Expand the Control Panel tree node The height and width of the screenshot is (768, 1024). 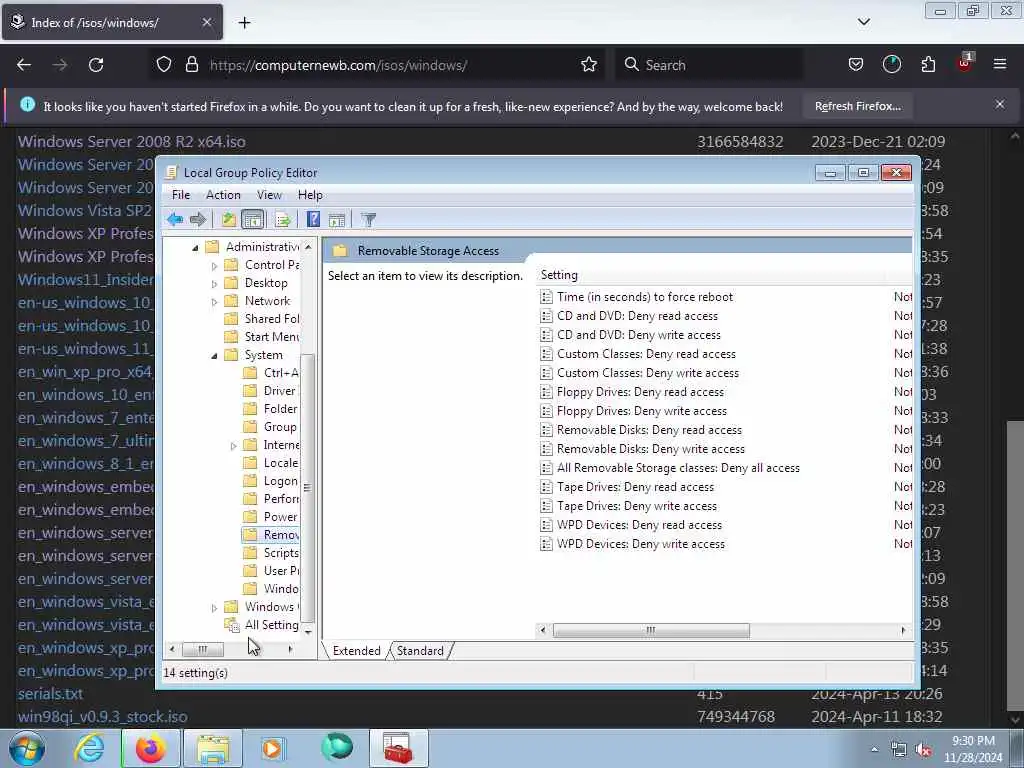point(214,266)
